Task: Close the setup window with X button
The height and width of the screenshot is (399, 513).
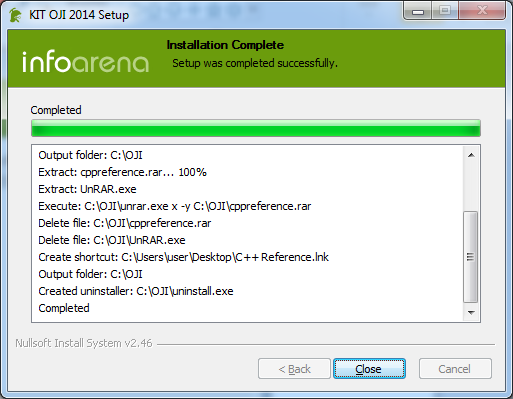Action: (482, 12)
